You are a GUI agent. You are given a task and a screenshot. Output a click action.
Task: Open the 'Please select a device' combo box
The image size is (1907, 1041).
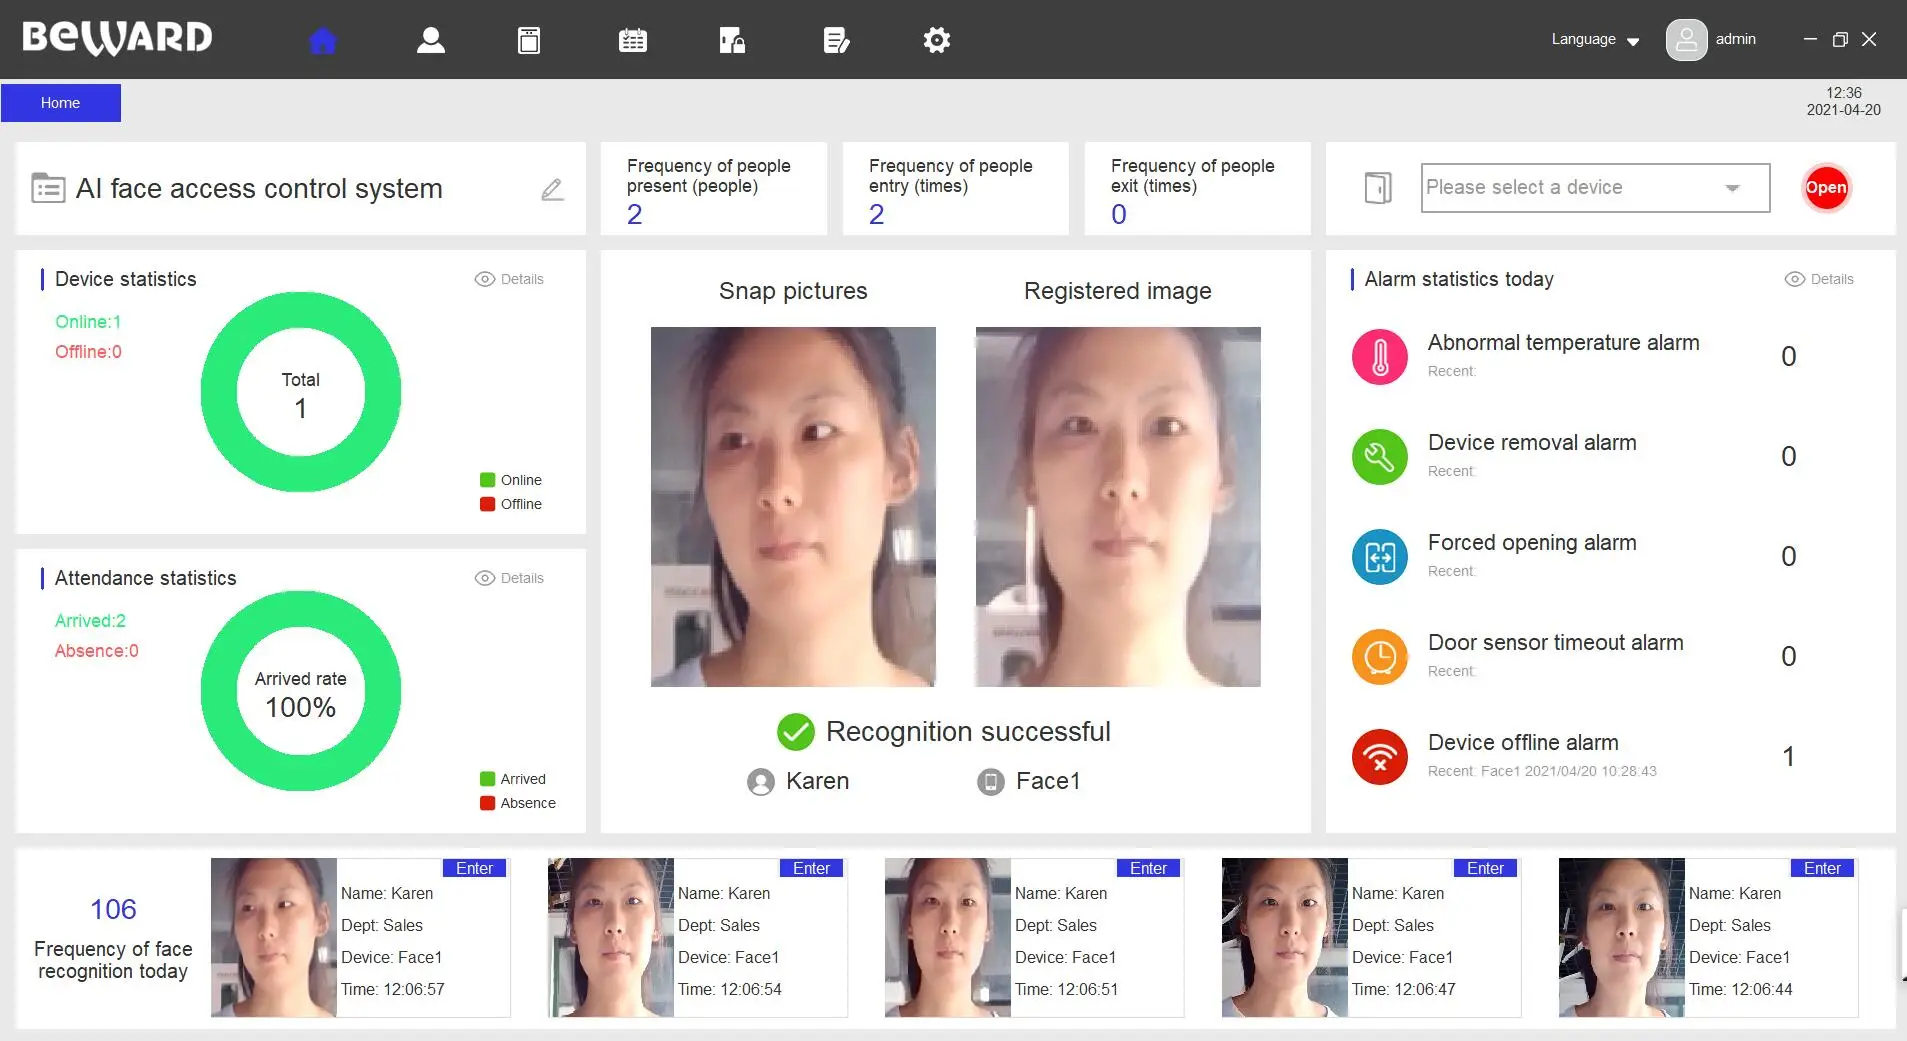click(x=1595, y=188)
